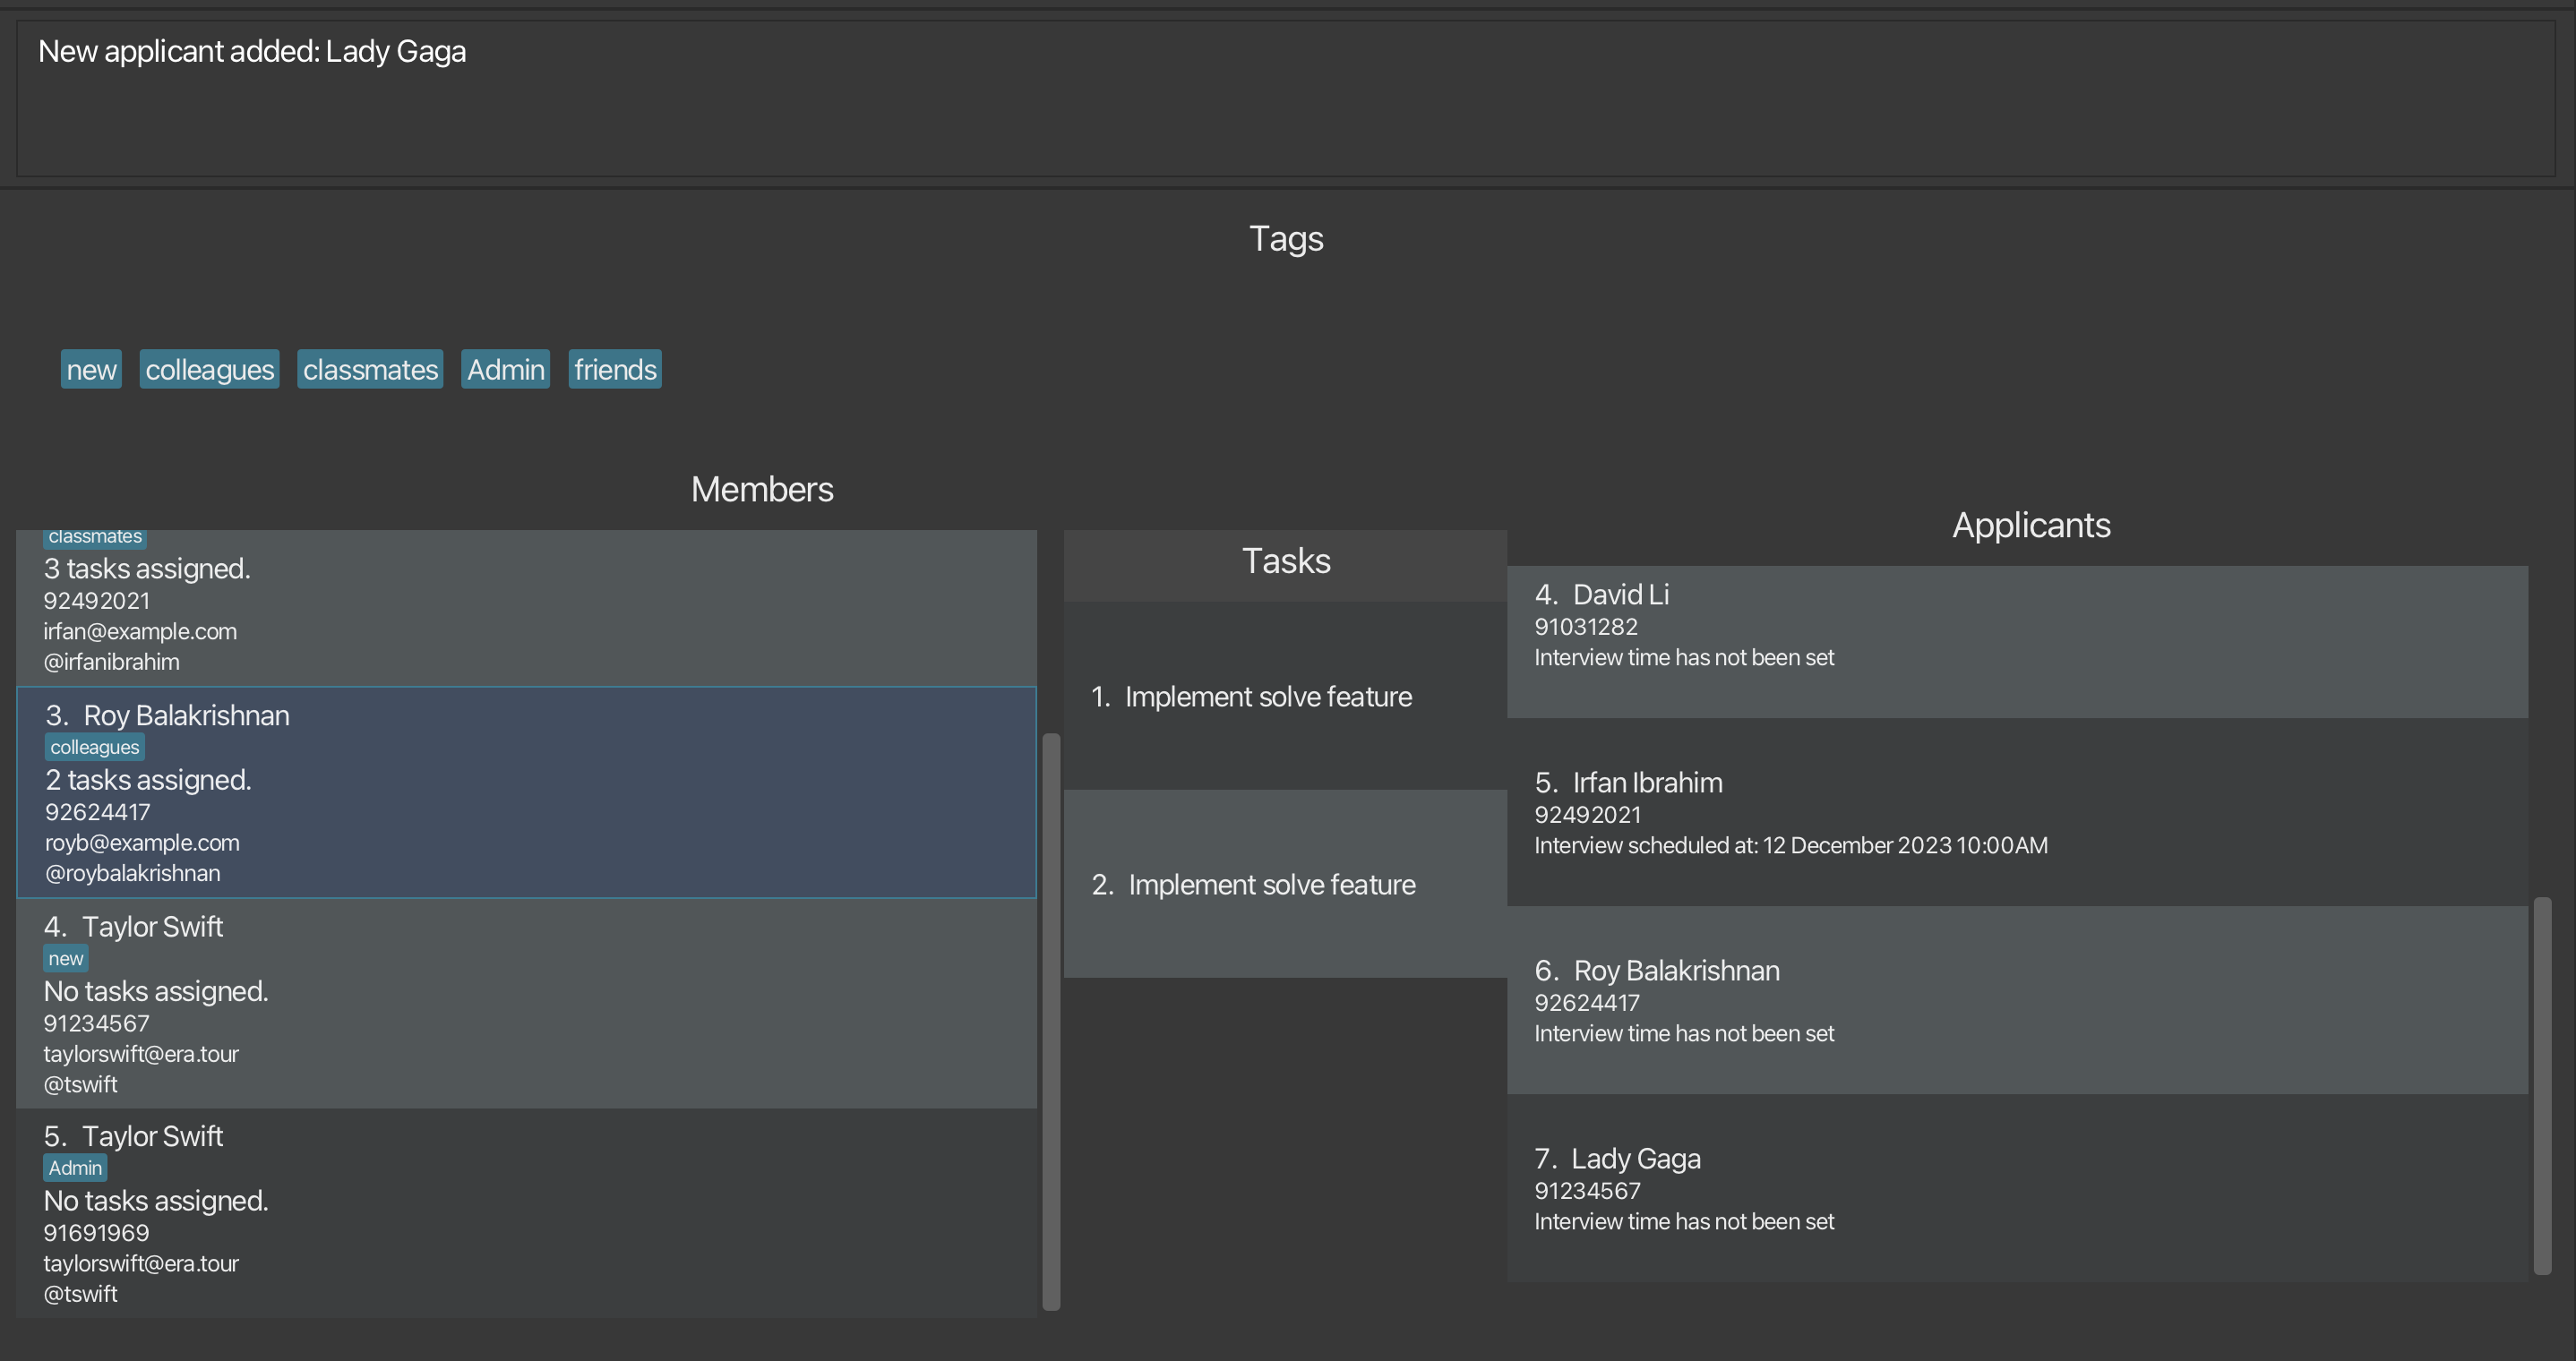Click the 'new' tag in Tags panel
The height and width of the screenshot is (1361, 2576).
pyautogui.click(x=91, y=370)
